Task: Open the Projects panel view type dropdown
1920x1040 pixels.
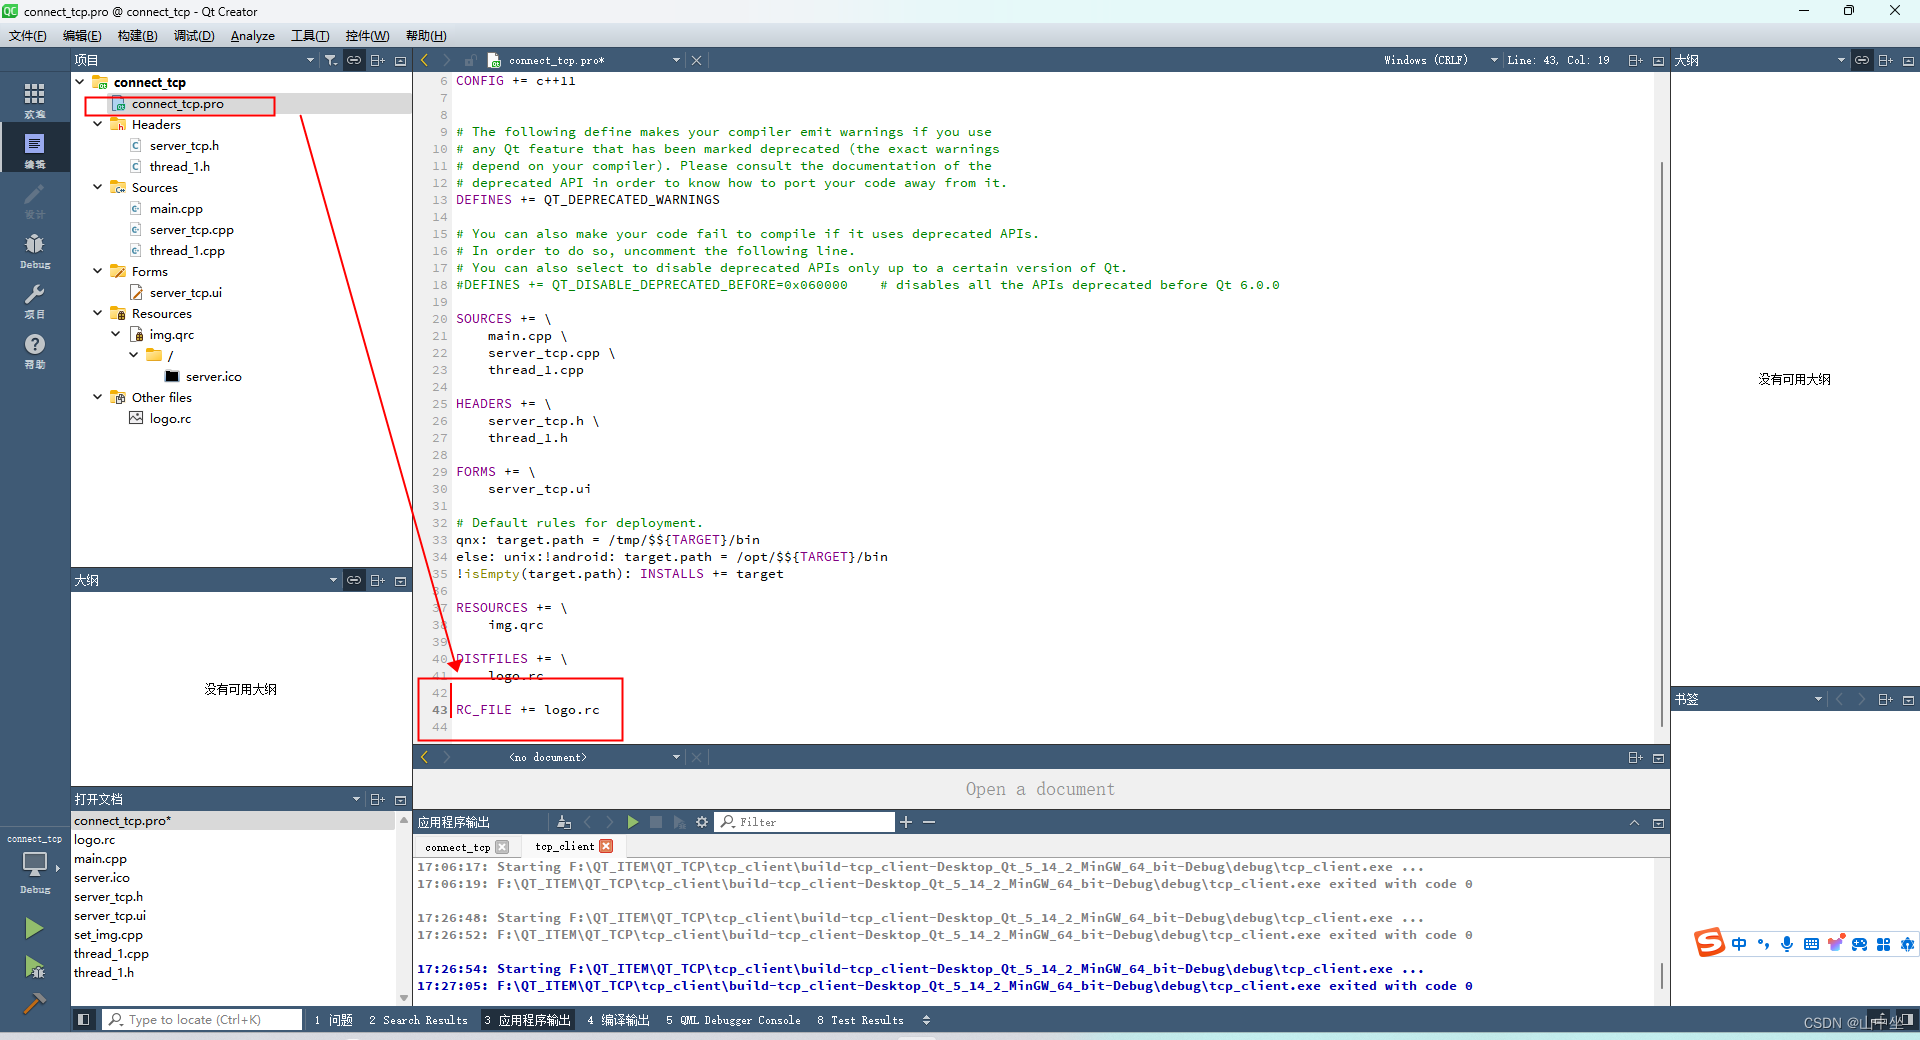Action: tap(310, 60)
